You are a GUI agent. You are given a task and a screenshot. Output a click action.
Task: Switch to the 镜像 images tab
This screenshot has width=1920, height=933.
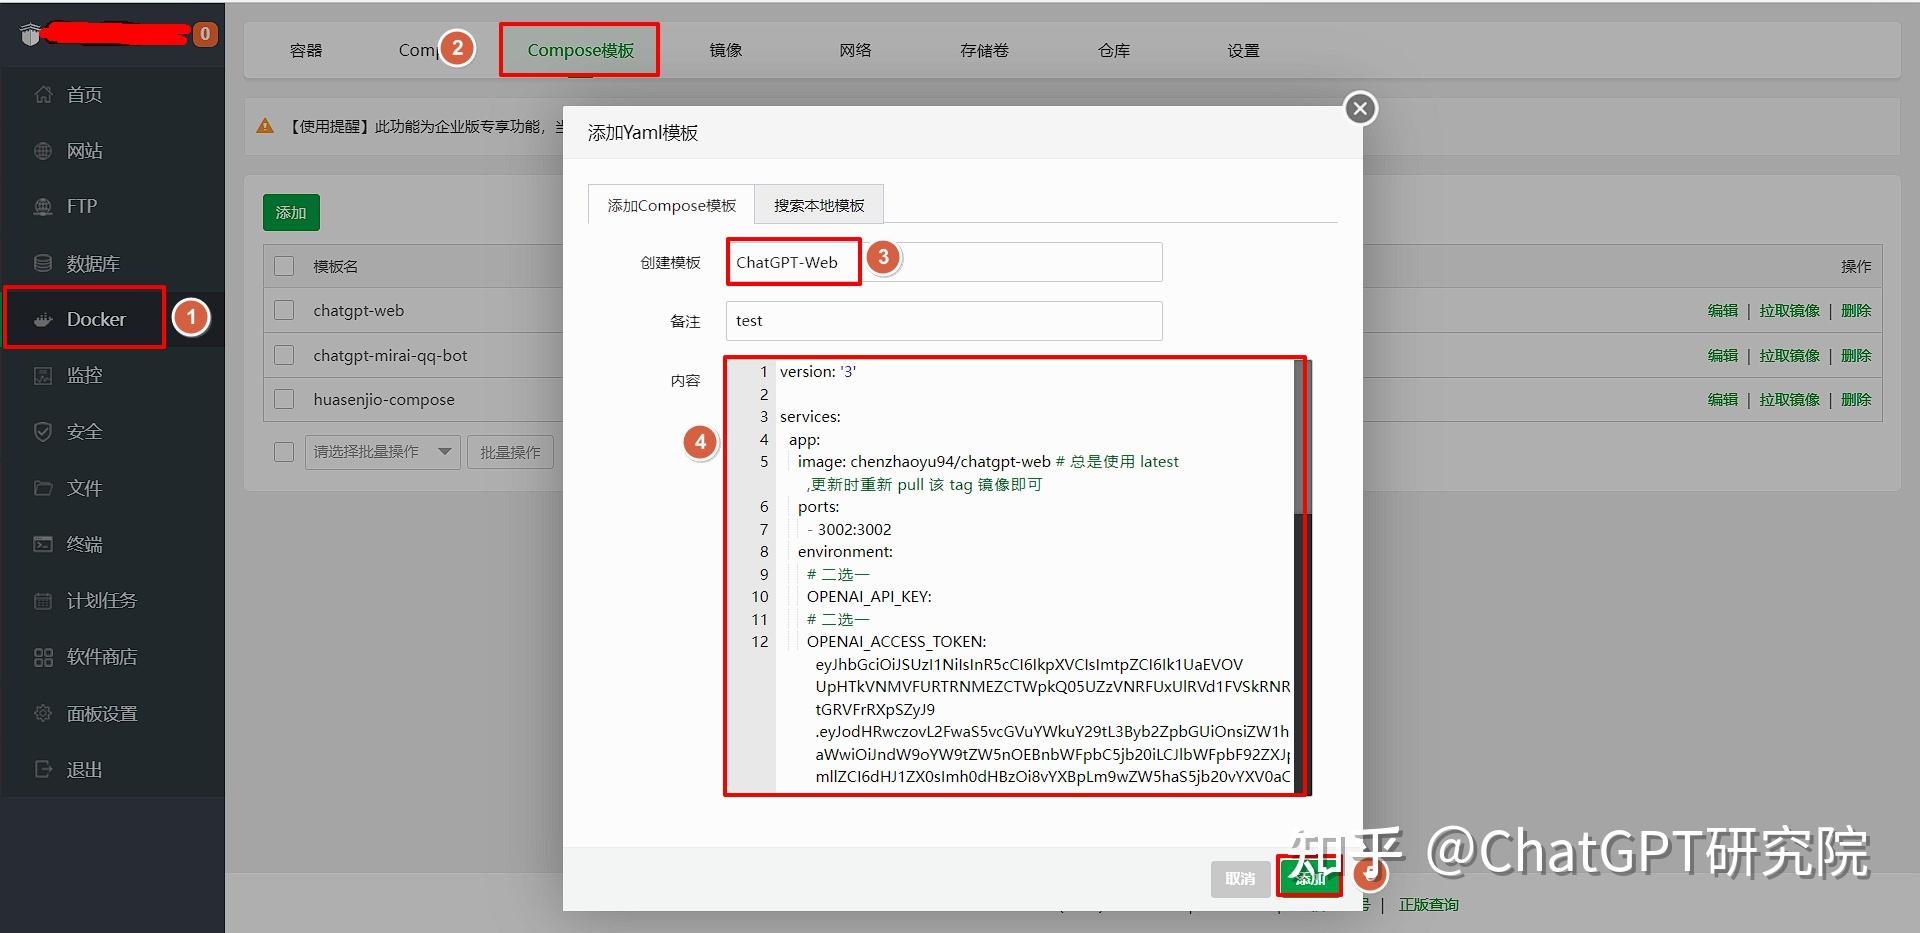(724, 50)
